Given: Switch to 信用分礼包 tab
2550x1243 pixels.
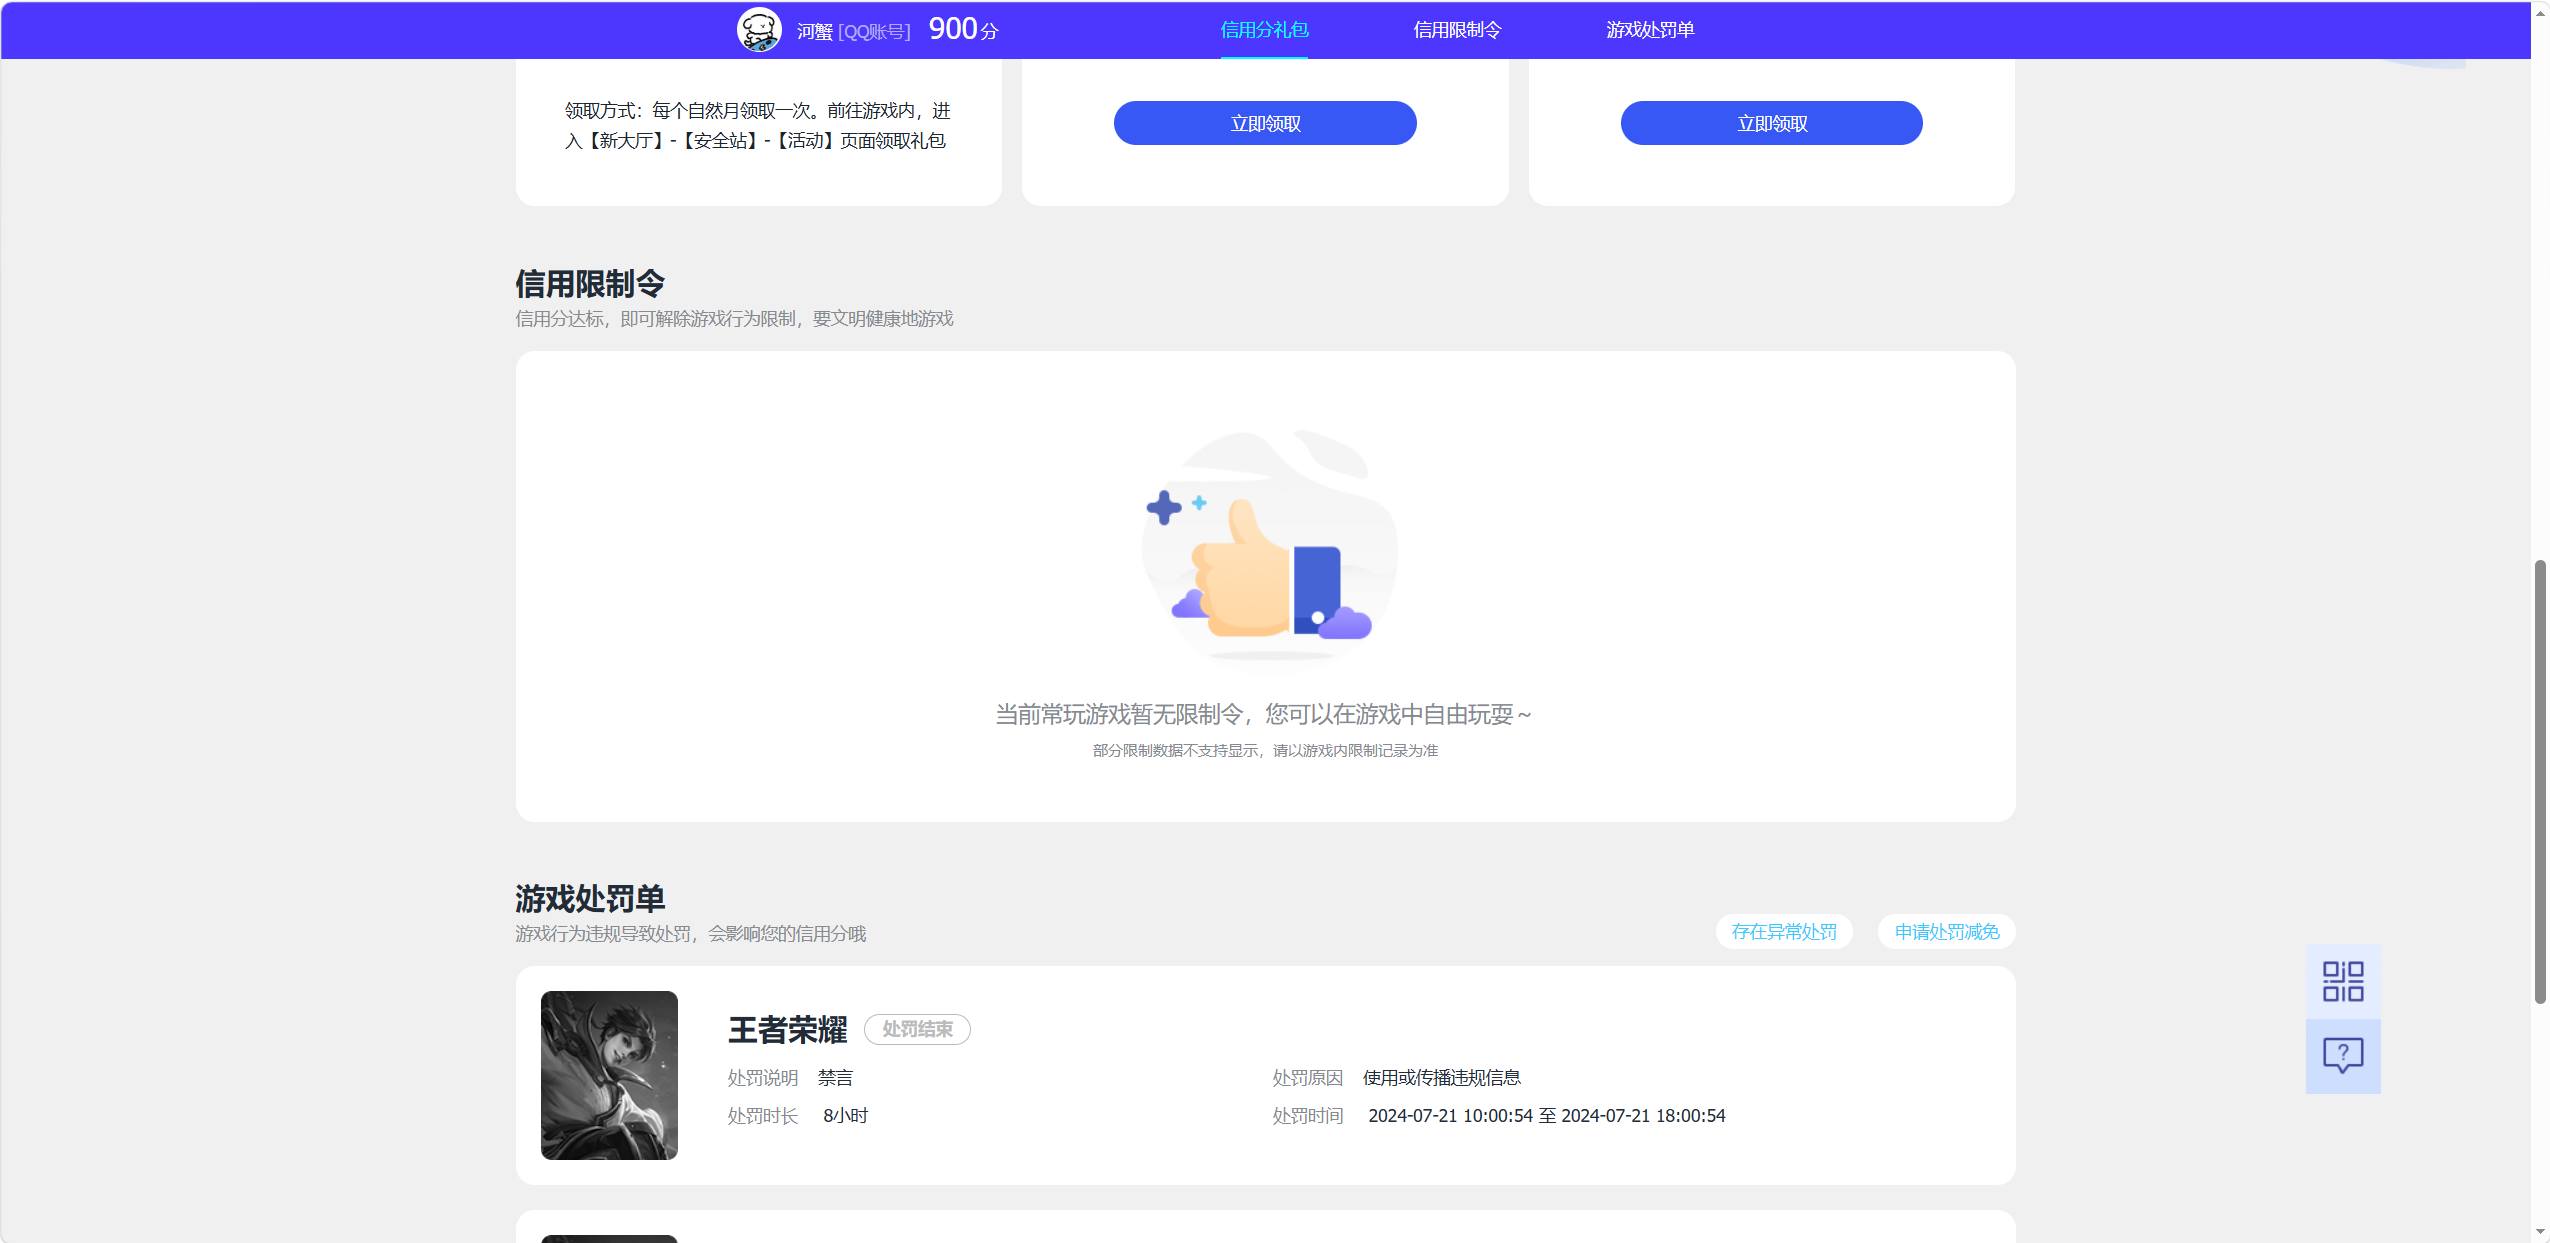Looking at the screenshot, I should pos(1264,30).
